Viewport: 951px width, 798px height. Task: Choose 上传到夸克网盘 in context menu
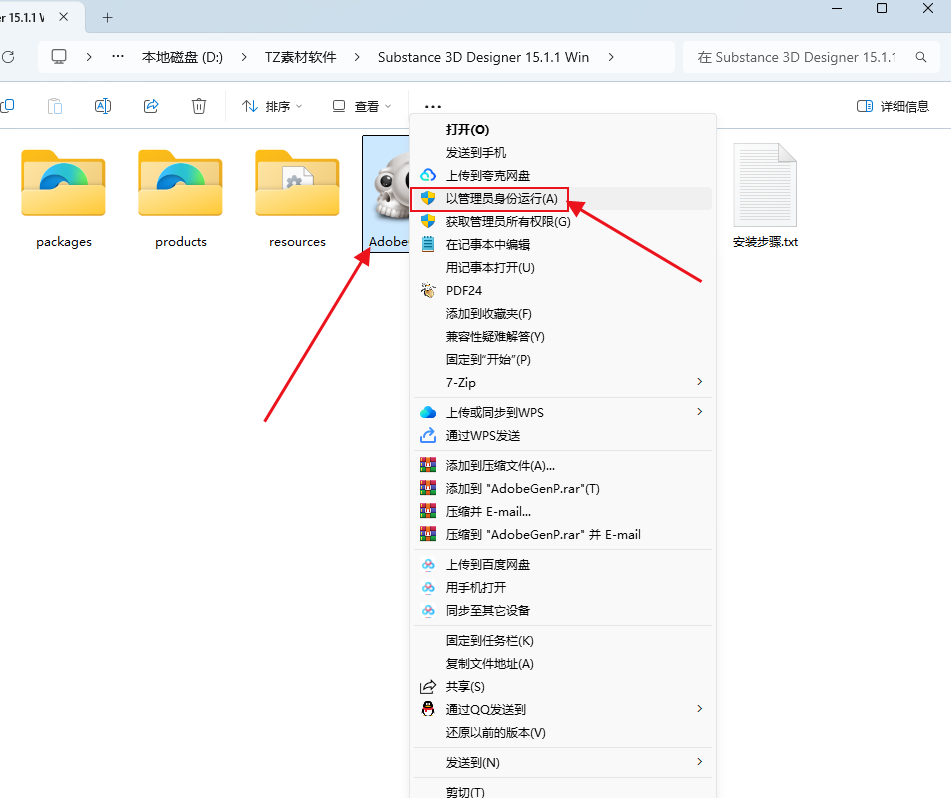pyautogui.click(x=563, y=176)
